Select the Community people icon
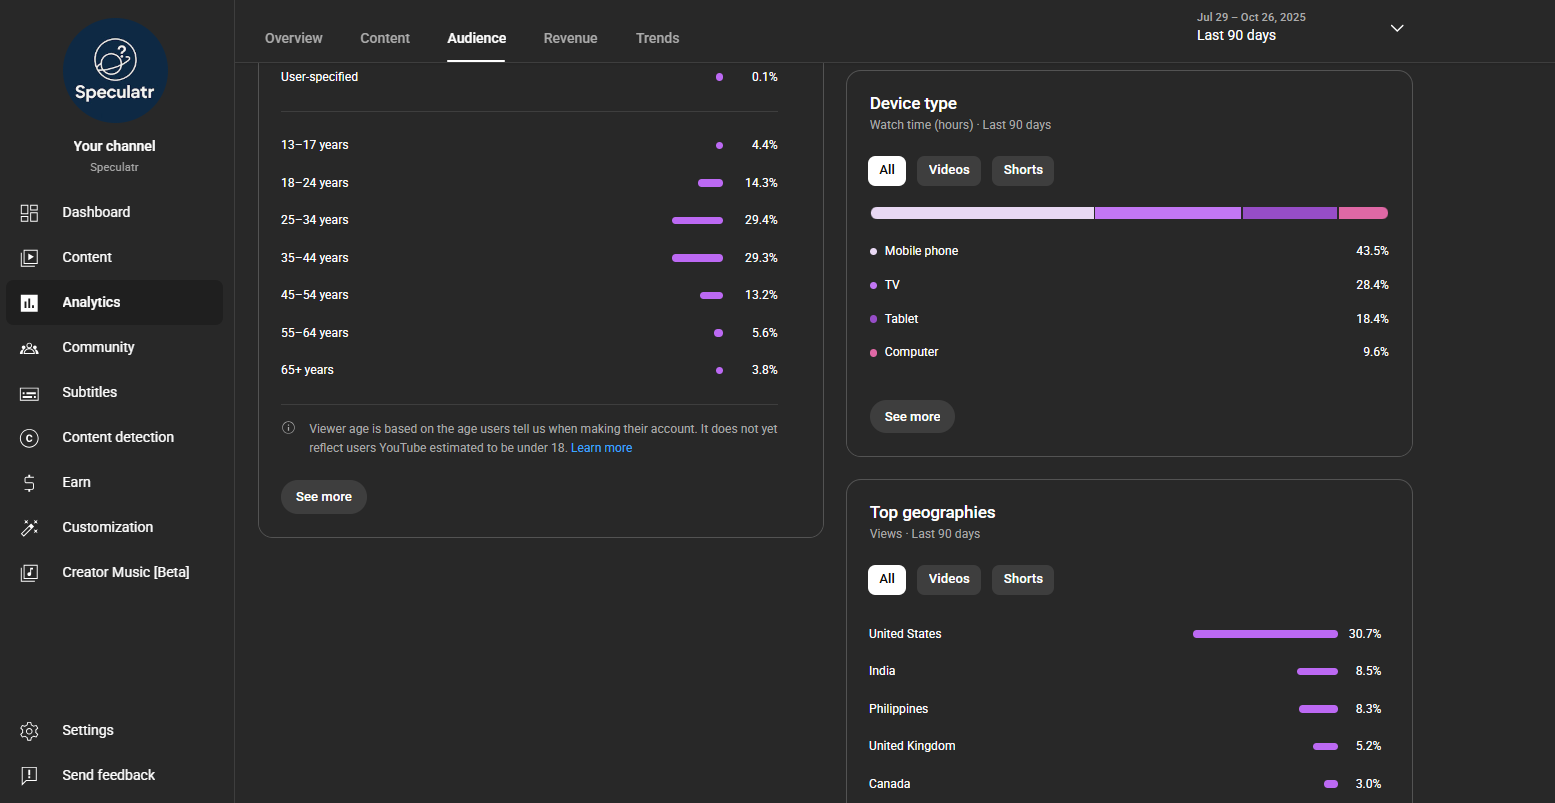1555x803 pixels. click(29, 348)
